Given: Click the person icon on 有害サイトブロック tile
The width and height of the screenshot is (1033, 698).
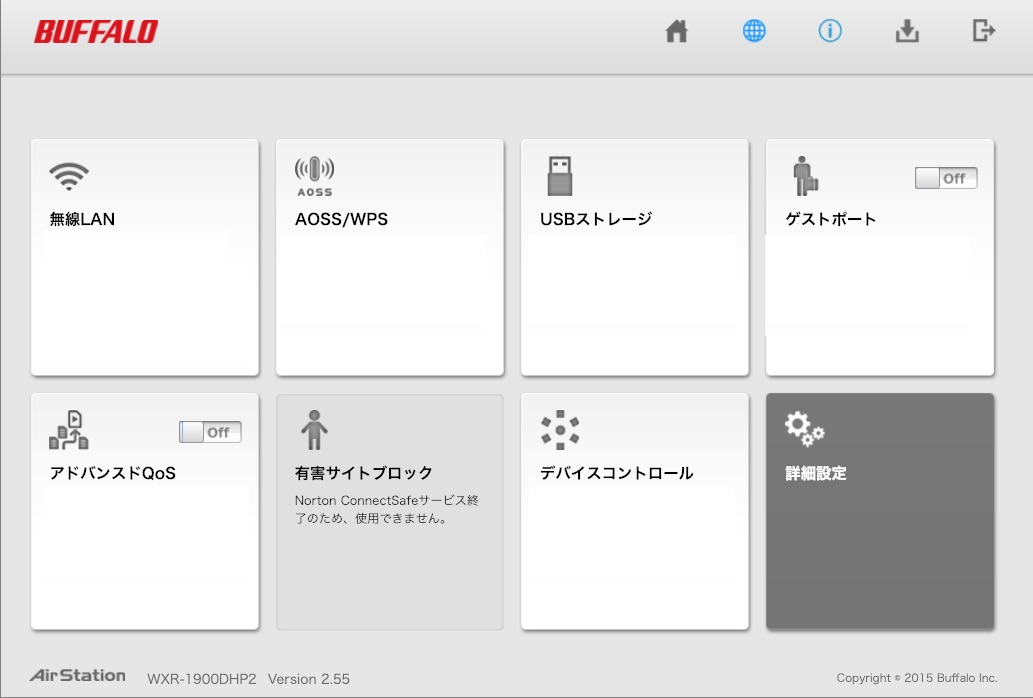Looking at the screenshot, I should [314, 430].
